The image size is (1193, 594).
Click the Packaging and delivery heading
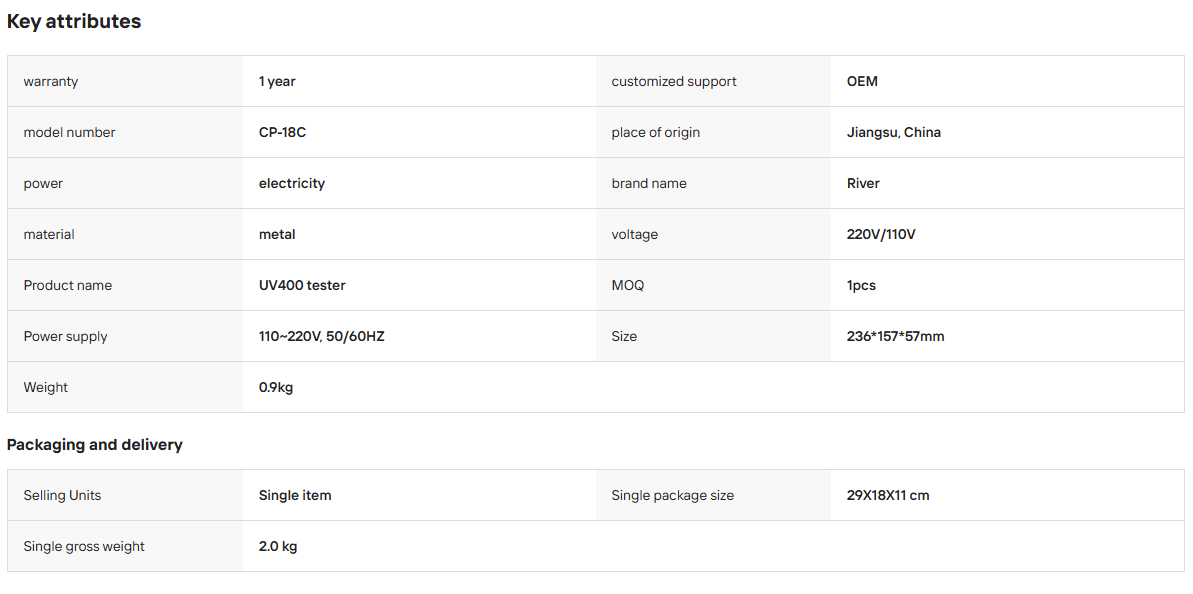[x=94, y=445]
